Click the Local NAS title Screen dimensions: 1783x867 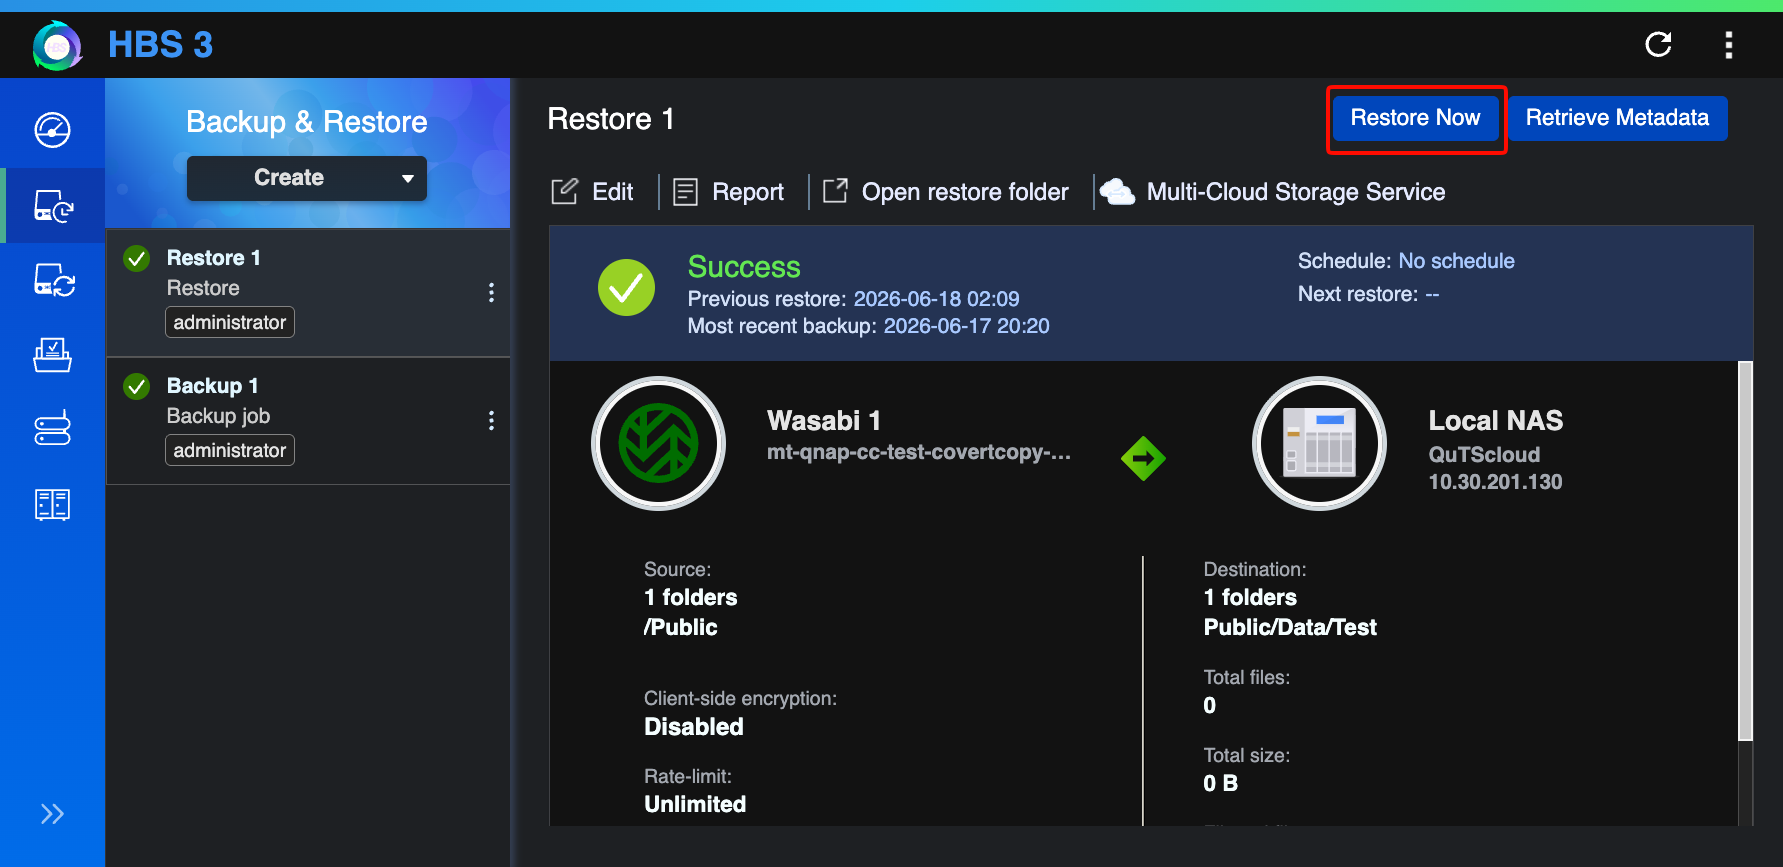click(x=1495, y=420)
